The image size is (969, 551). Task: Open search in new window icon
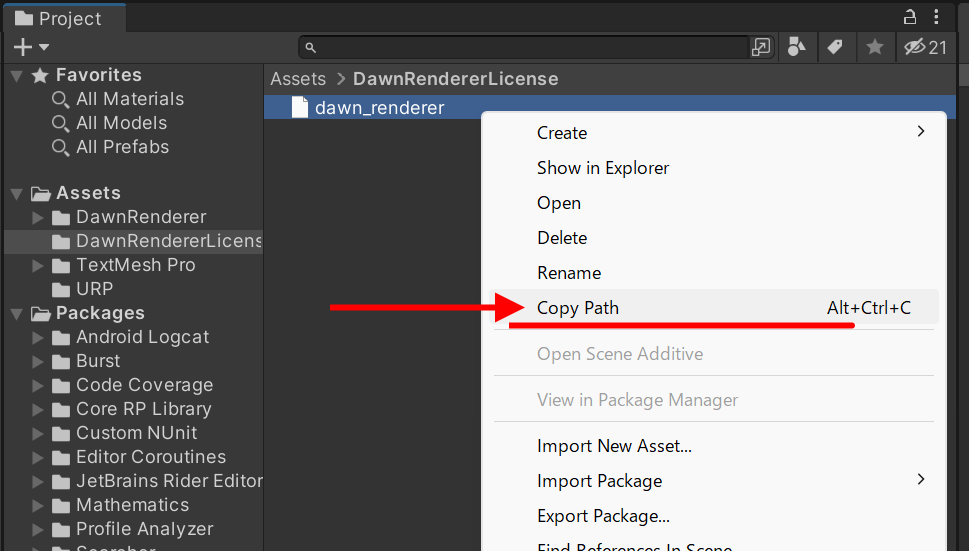click(x=761, y=47)
